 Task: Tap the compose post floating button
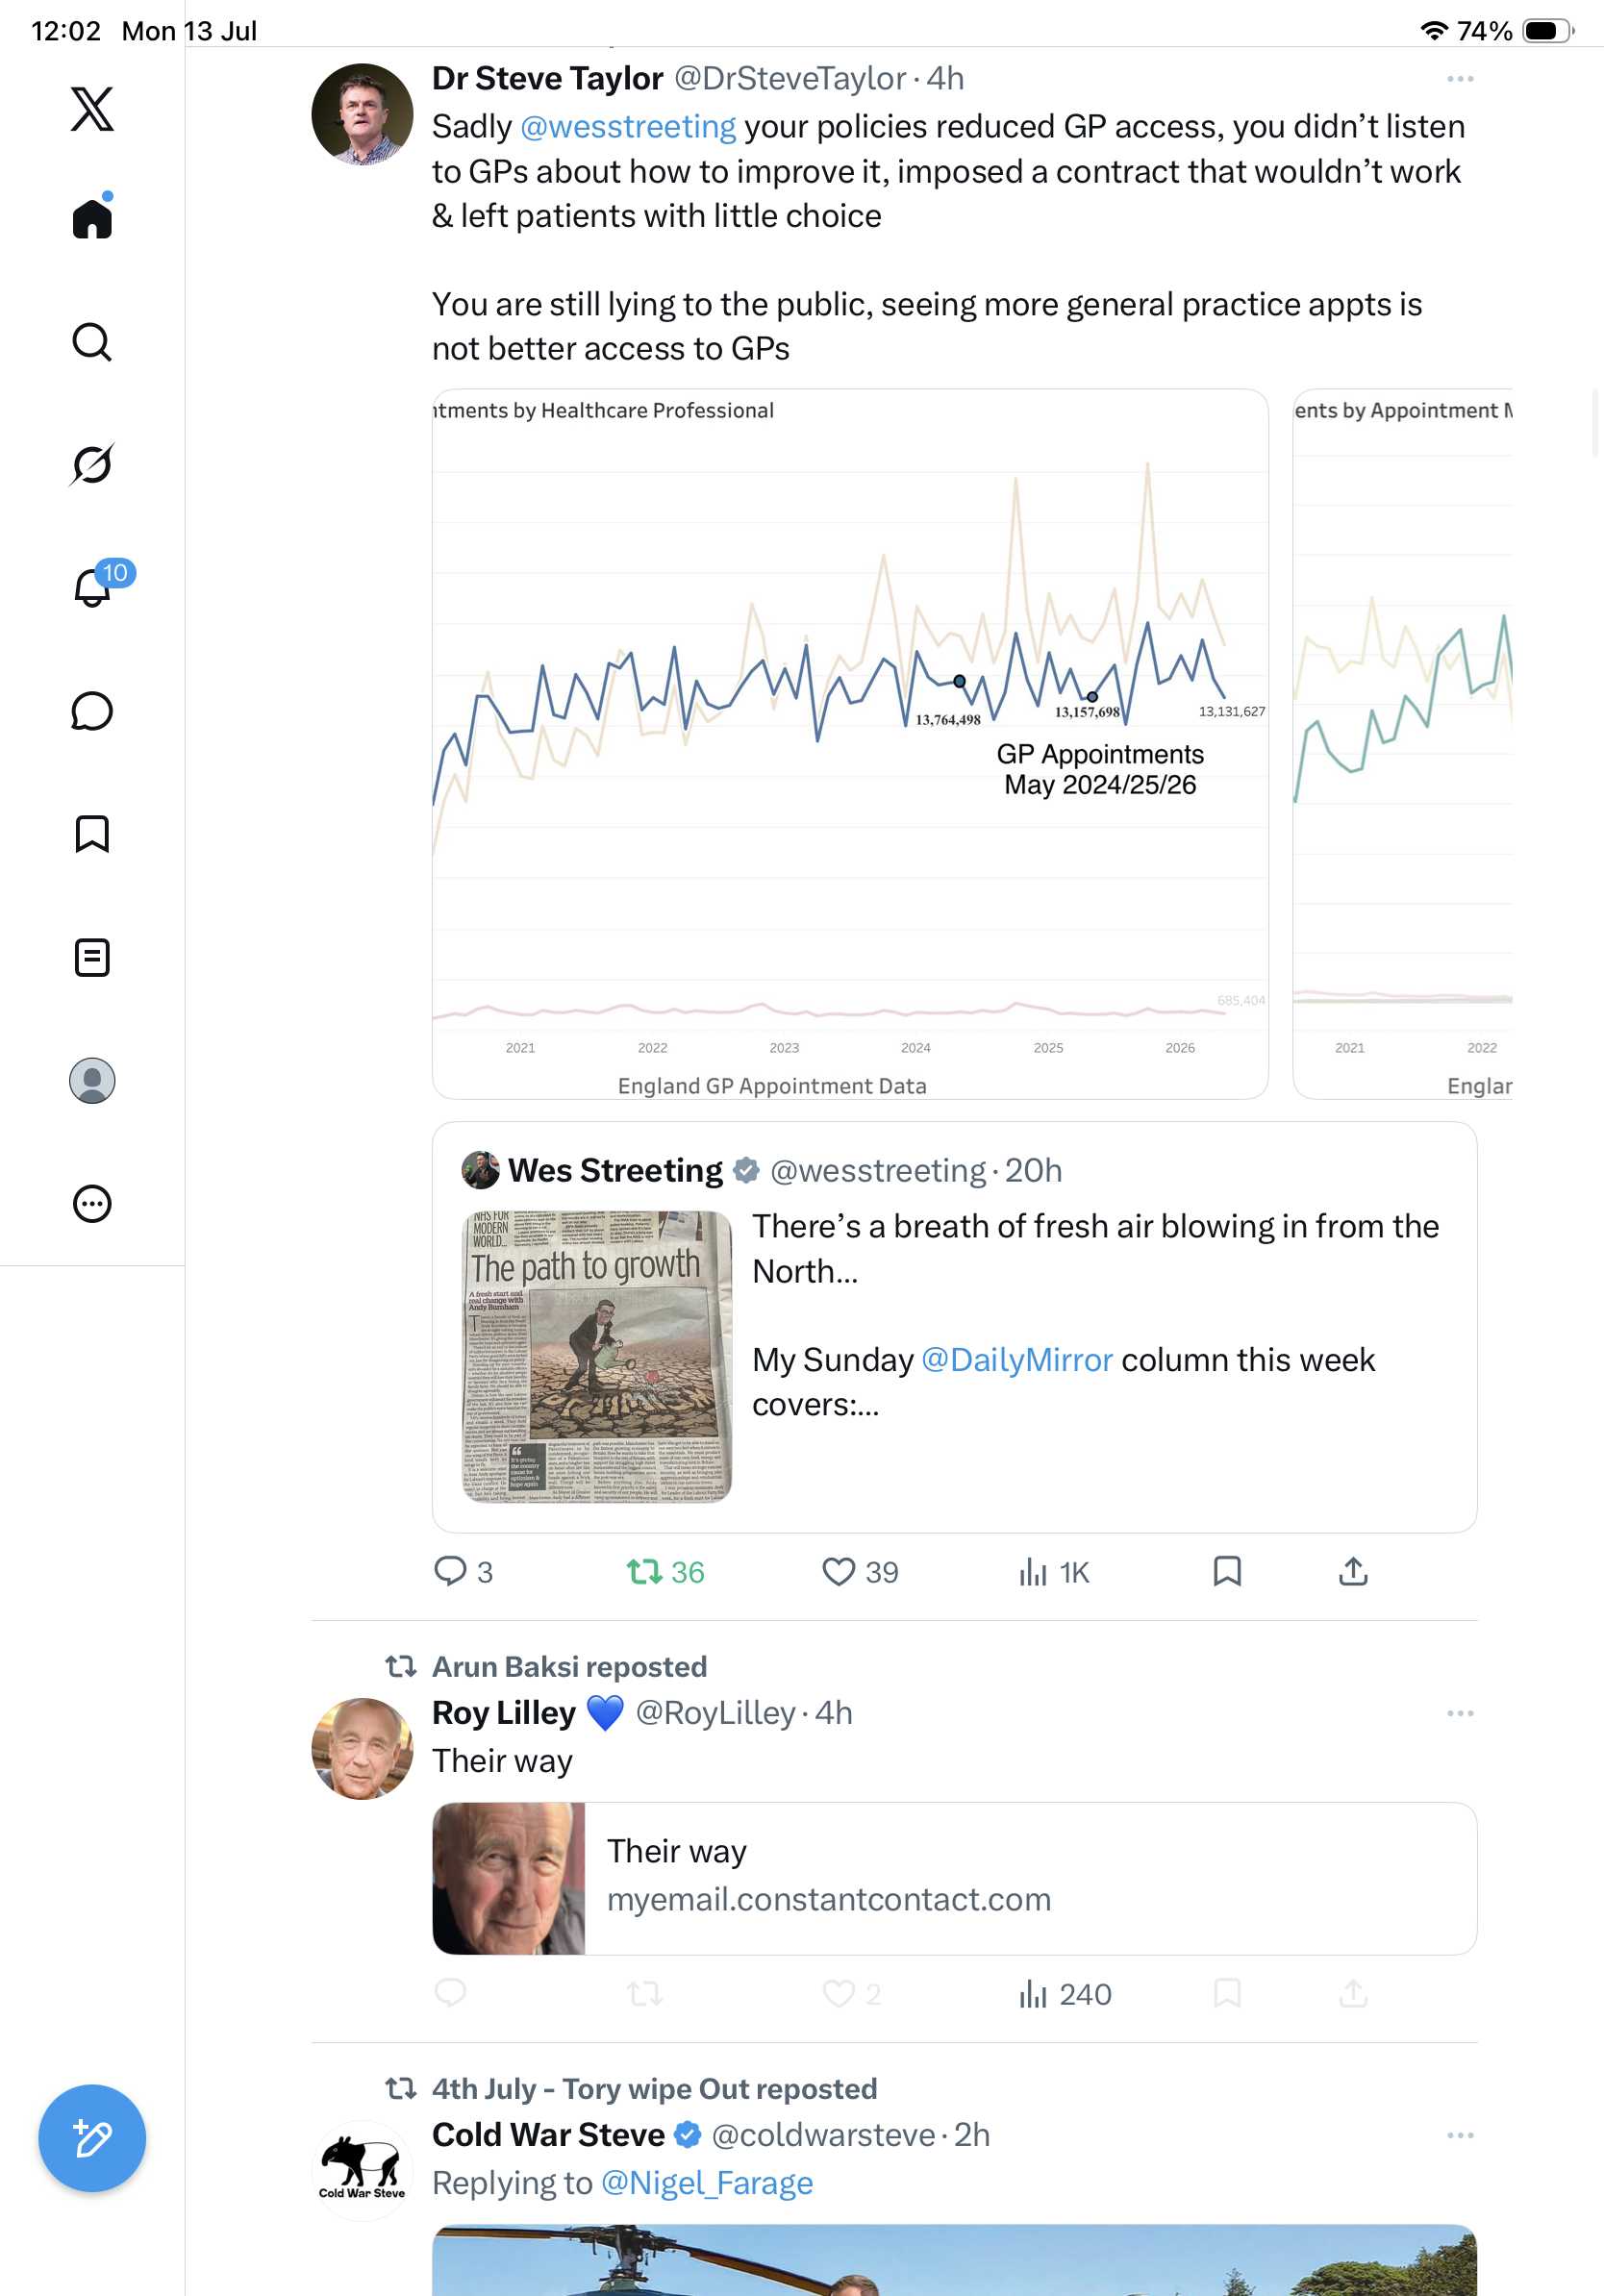pos(92,2138)
